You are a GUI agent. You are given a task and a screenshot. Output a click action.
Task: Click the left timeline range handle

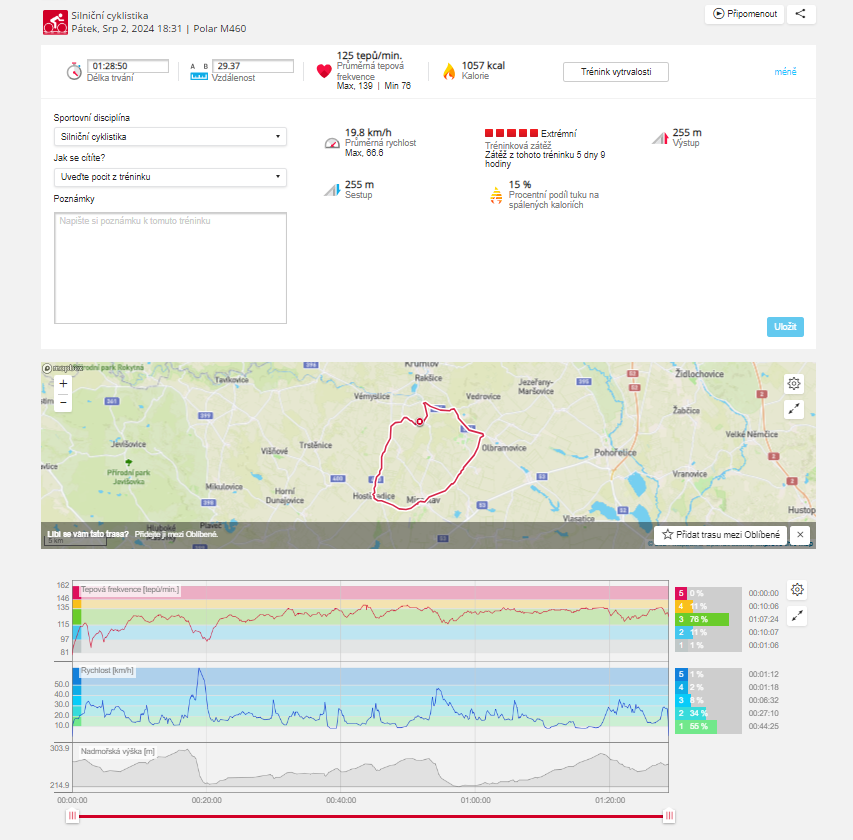point(72,816)
